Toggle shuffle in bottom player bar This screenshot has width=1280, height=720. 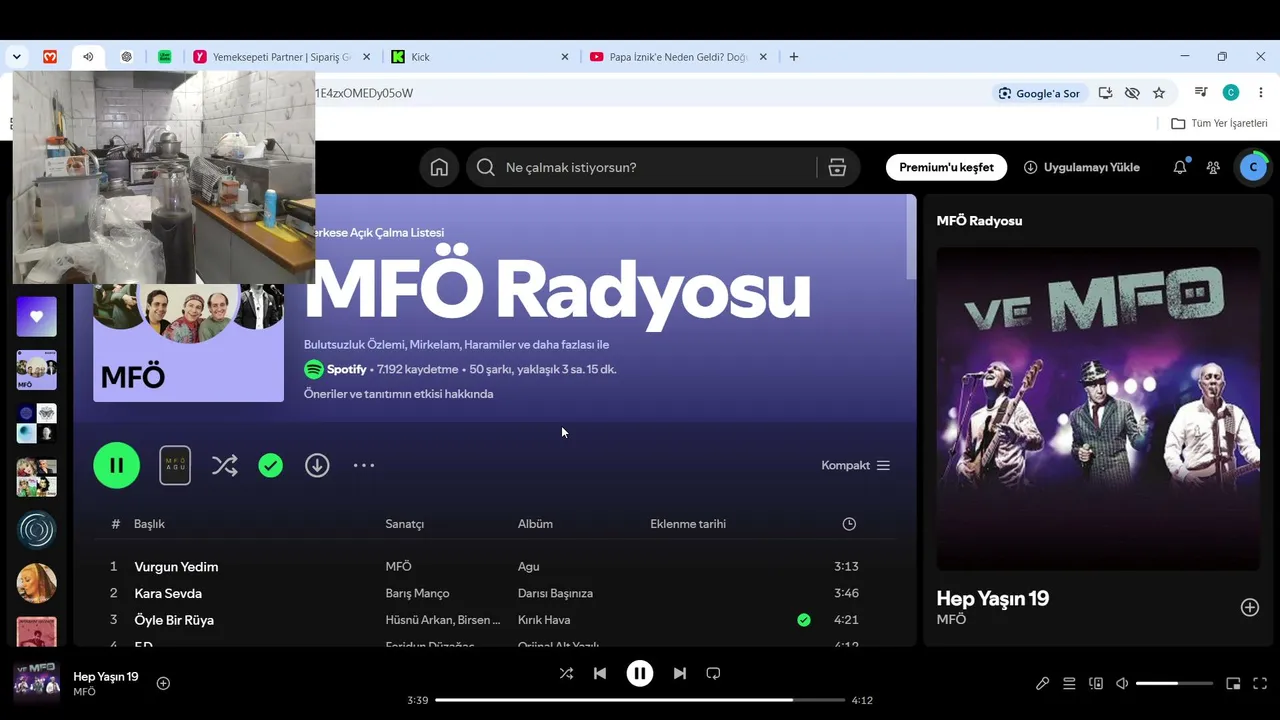tap(566, 673)
